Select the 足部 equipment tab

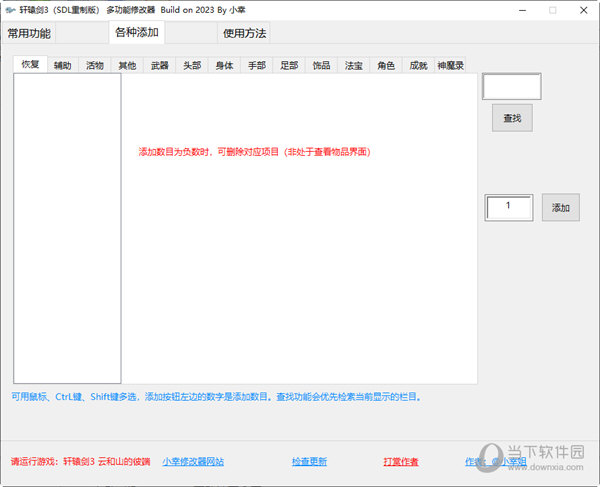(289, 65)
